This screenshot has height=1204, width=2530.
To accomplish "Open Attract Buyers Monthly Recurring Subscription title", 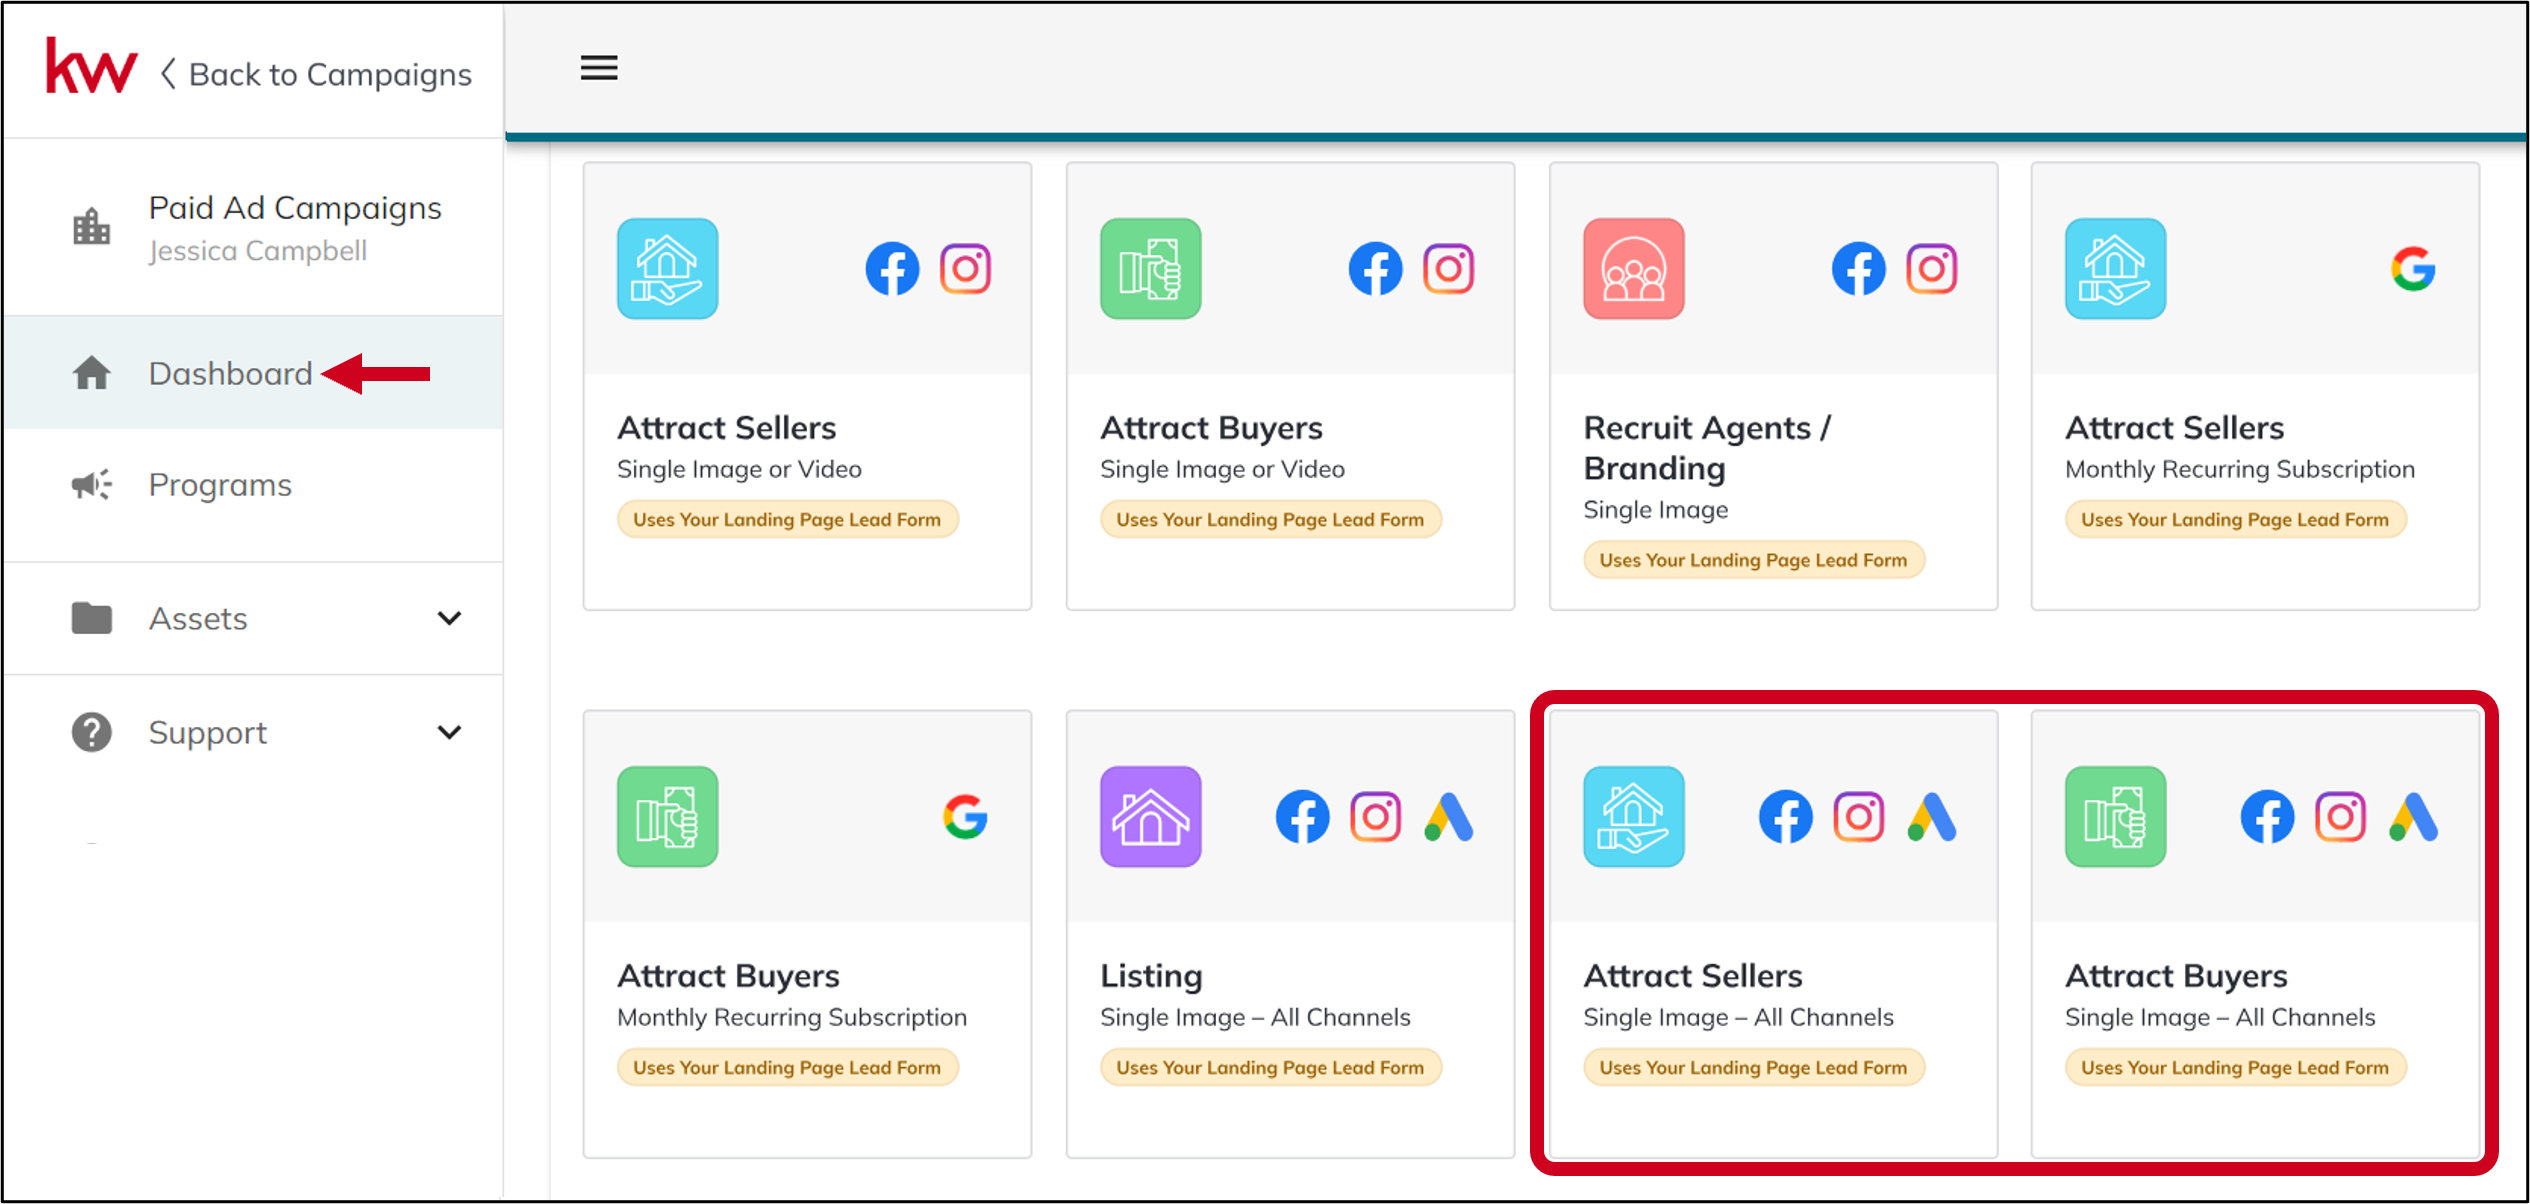I will [x=728, y=976].
